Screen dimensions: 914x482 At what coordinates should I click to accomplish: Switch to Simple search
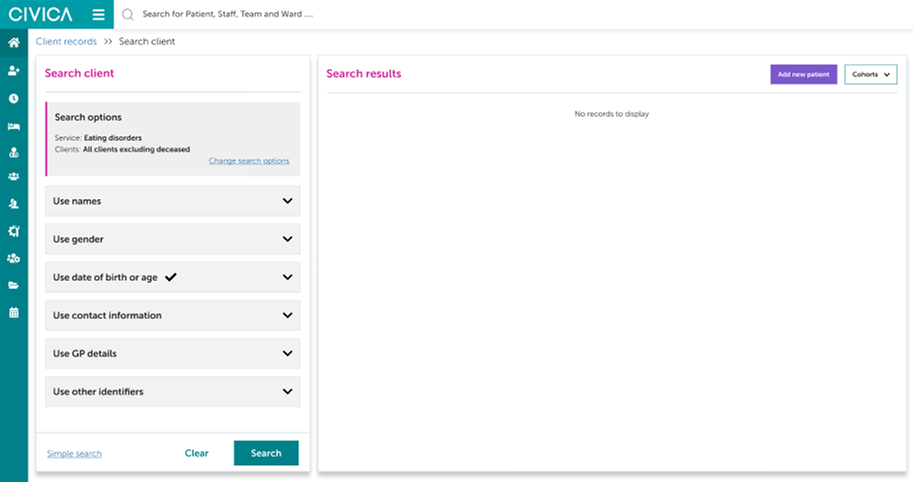(x=74, y=453)
